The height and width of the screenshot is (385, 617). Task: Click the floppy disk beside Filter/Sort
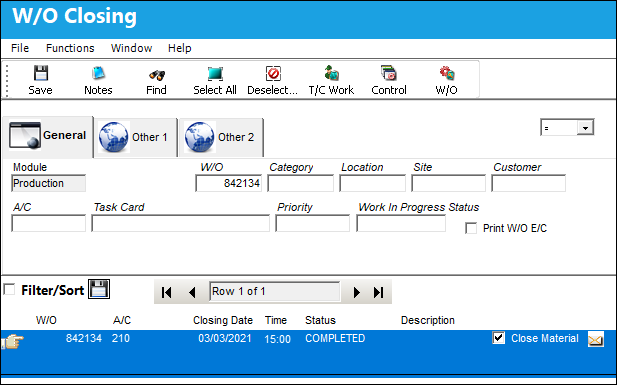99,289
